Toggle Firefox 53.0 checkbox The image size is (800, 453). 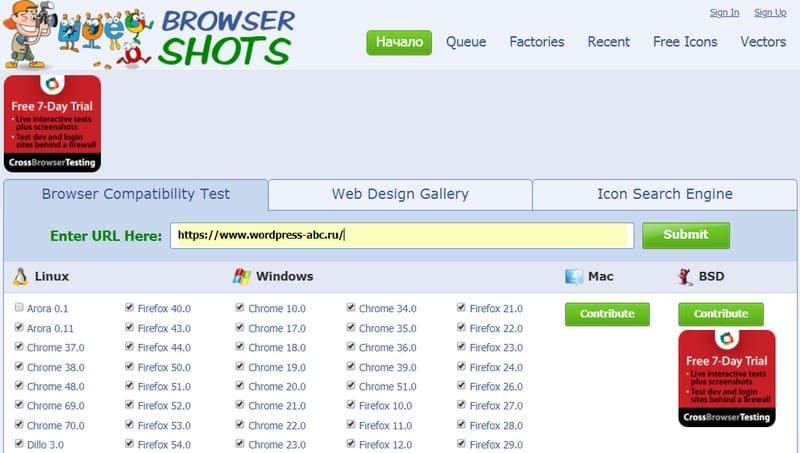coord(129,424)
